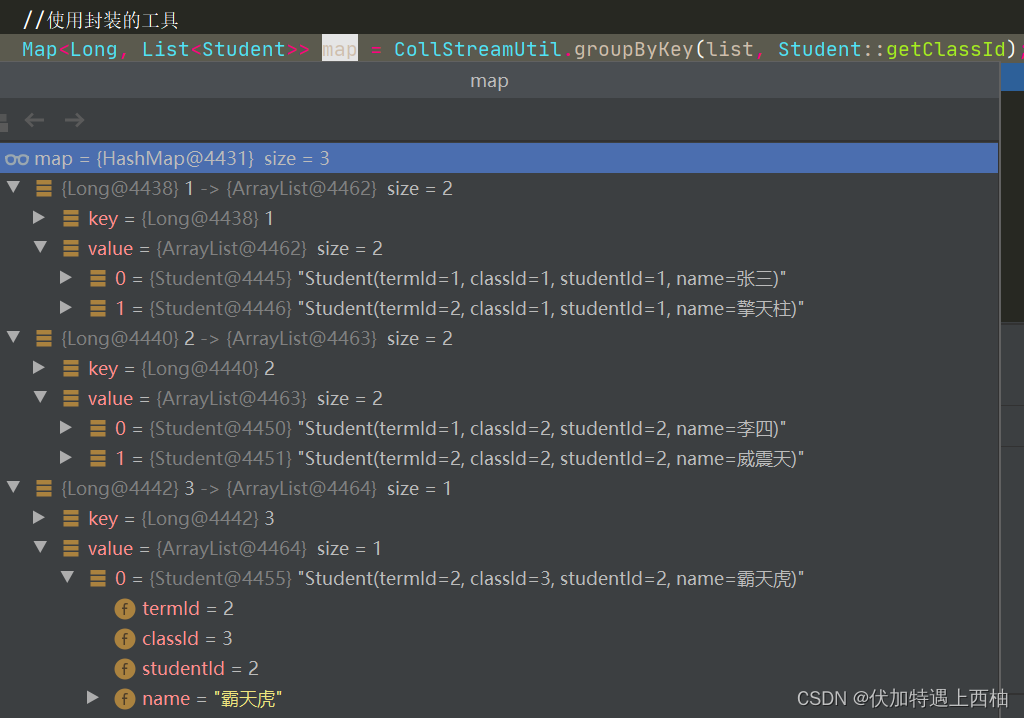Image resolution: width=1024 pixels, height=718 pixels.
Task: Select the termId = 2 field text
Action: click(x=188, y=609)
